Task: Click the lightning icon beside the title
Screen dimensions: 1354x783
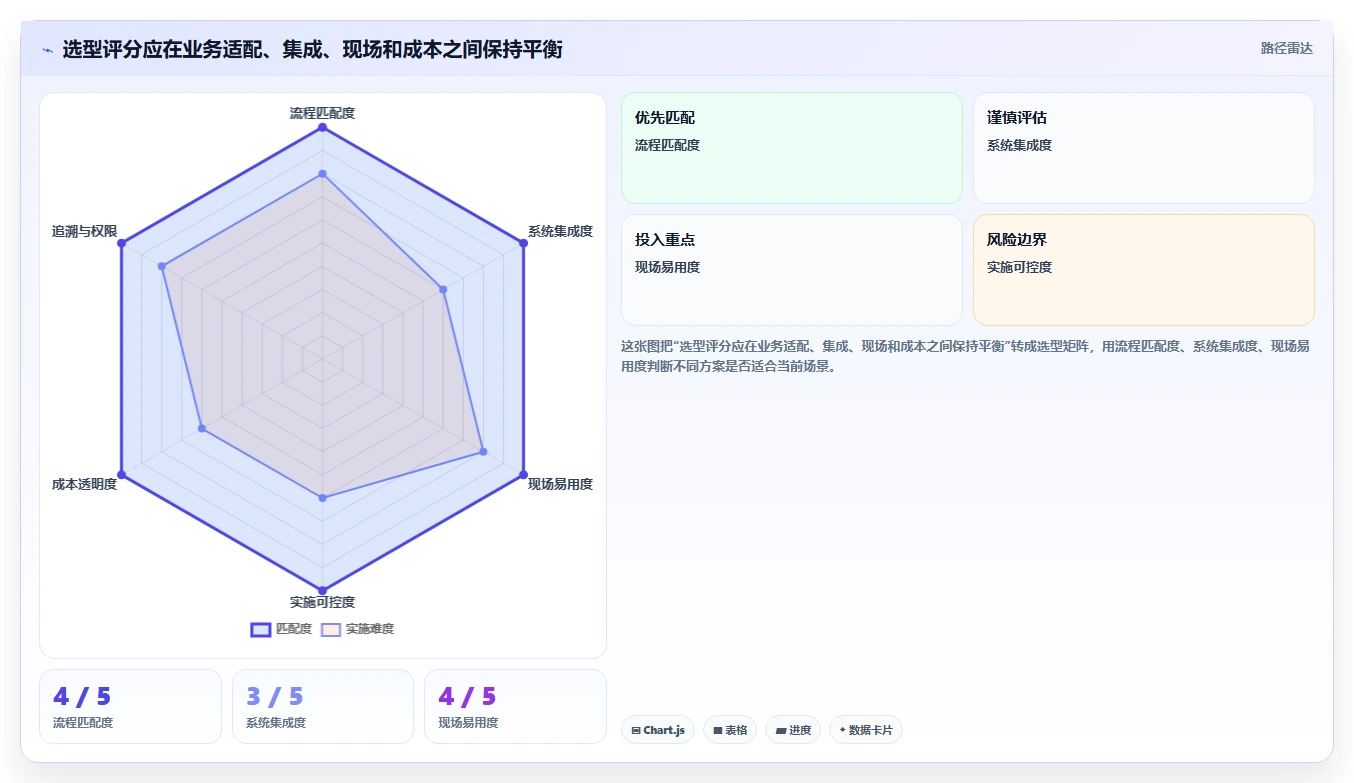Action: [x=48, y=49]
